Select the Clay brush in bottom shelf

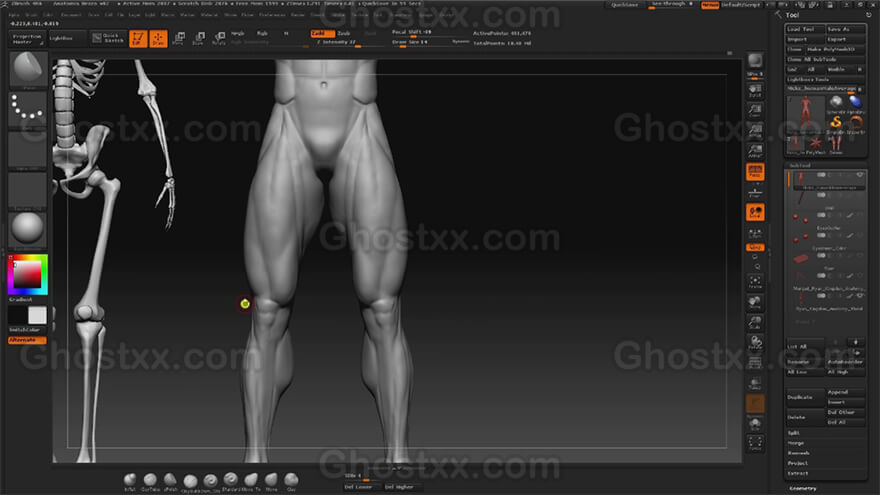pos(291,481)
